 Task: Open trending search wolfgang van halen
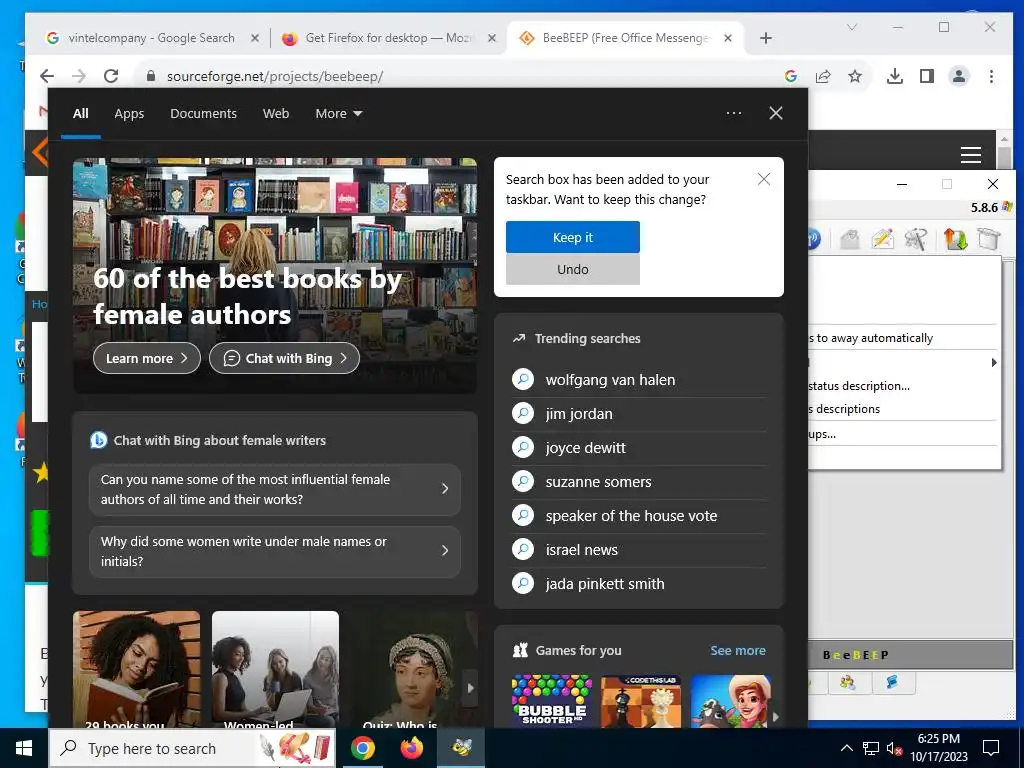coord(639,379)
